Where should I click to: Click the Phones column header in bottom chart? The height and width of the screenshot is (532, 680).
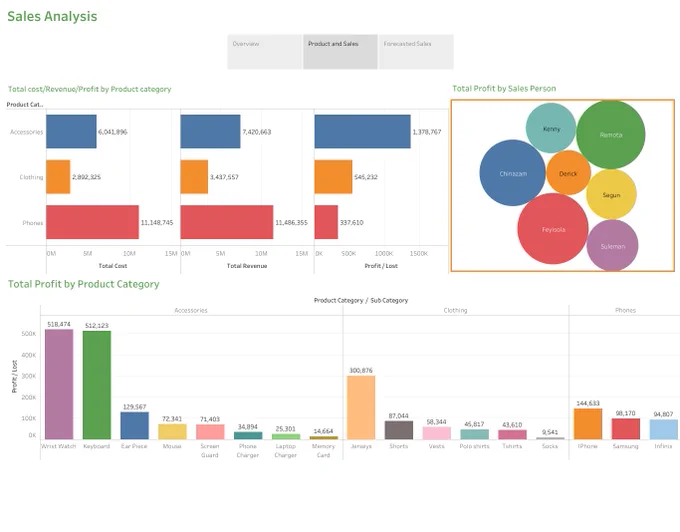click(625, 310)
